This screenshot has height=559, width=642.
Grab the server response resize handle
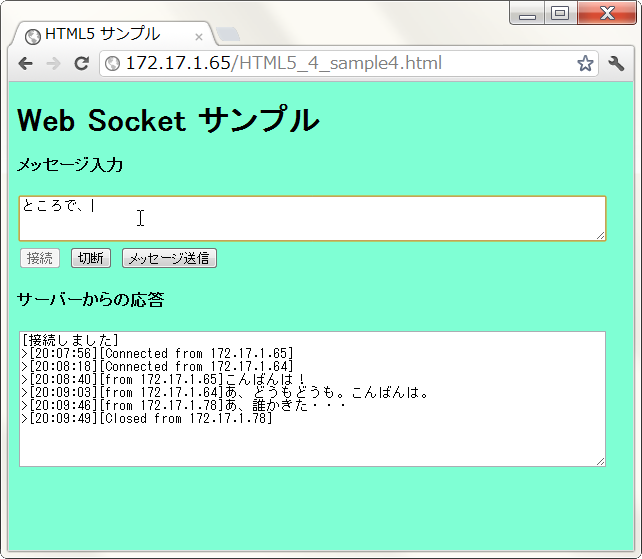click(601, 462)
